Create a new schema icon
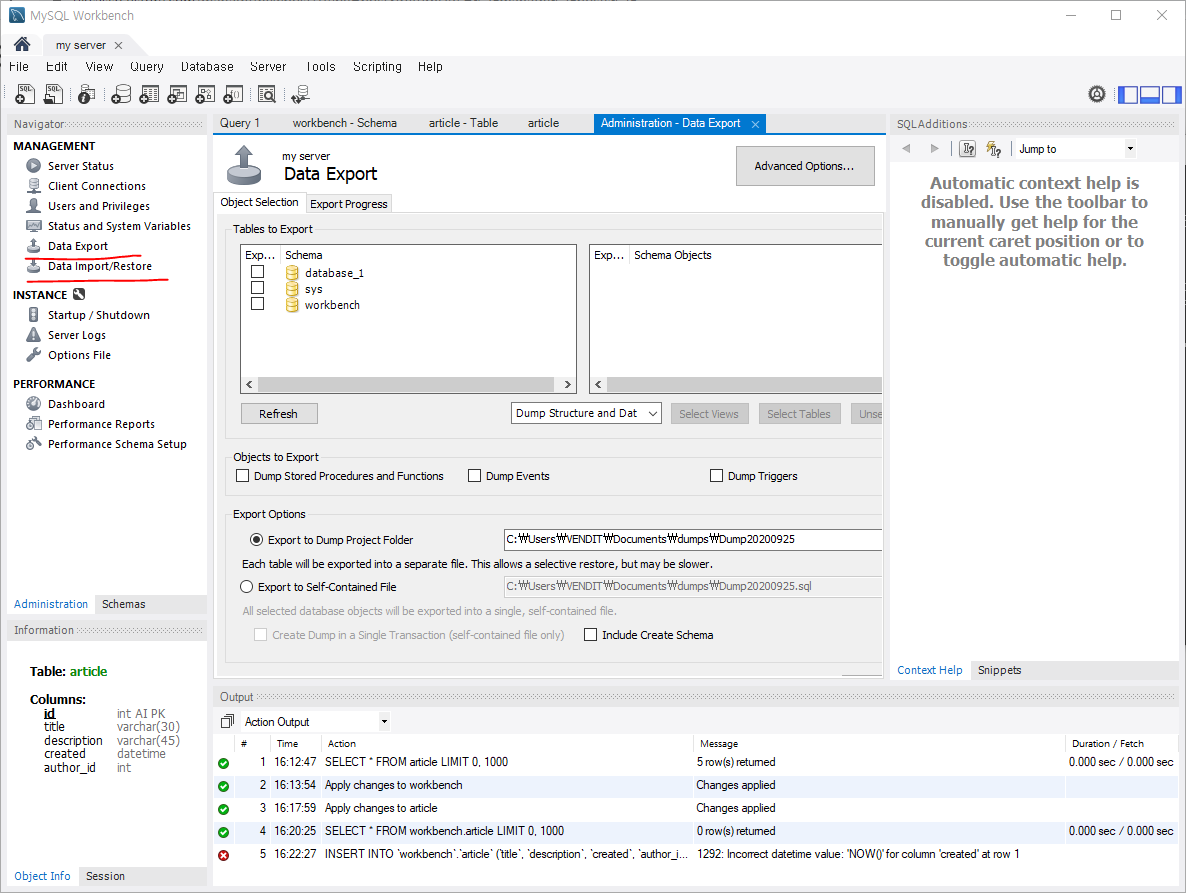Viewport: 1186px width, 893px height. coord(121,94)
